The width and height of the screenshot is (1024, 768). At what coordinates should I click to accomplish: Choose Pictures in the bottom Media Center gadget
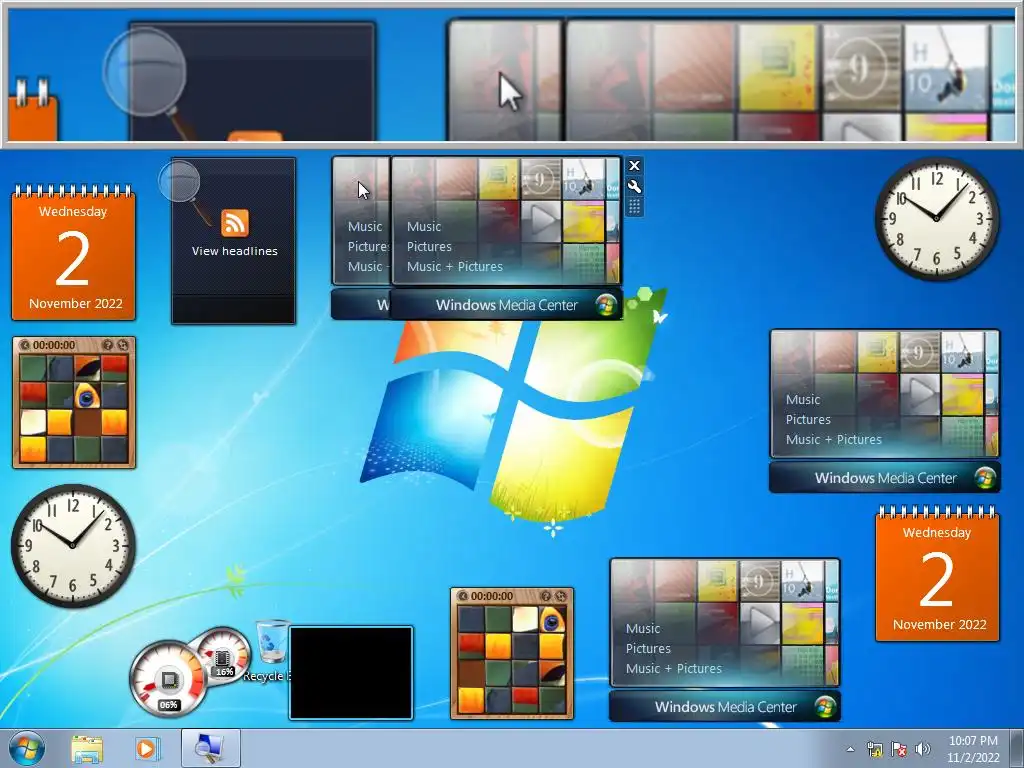[648, 649]
